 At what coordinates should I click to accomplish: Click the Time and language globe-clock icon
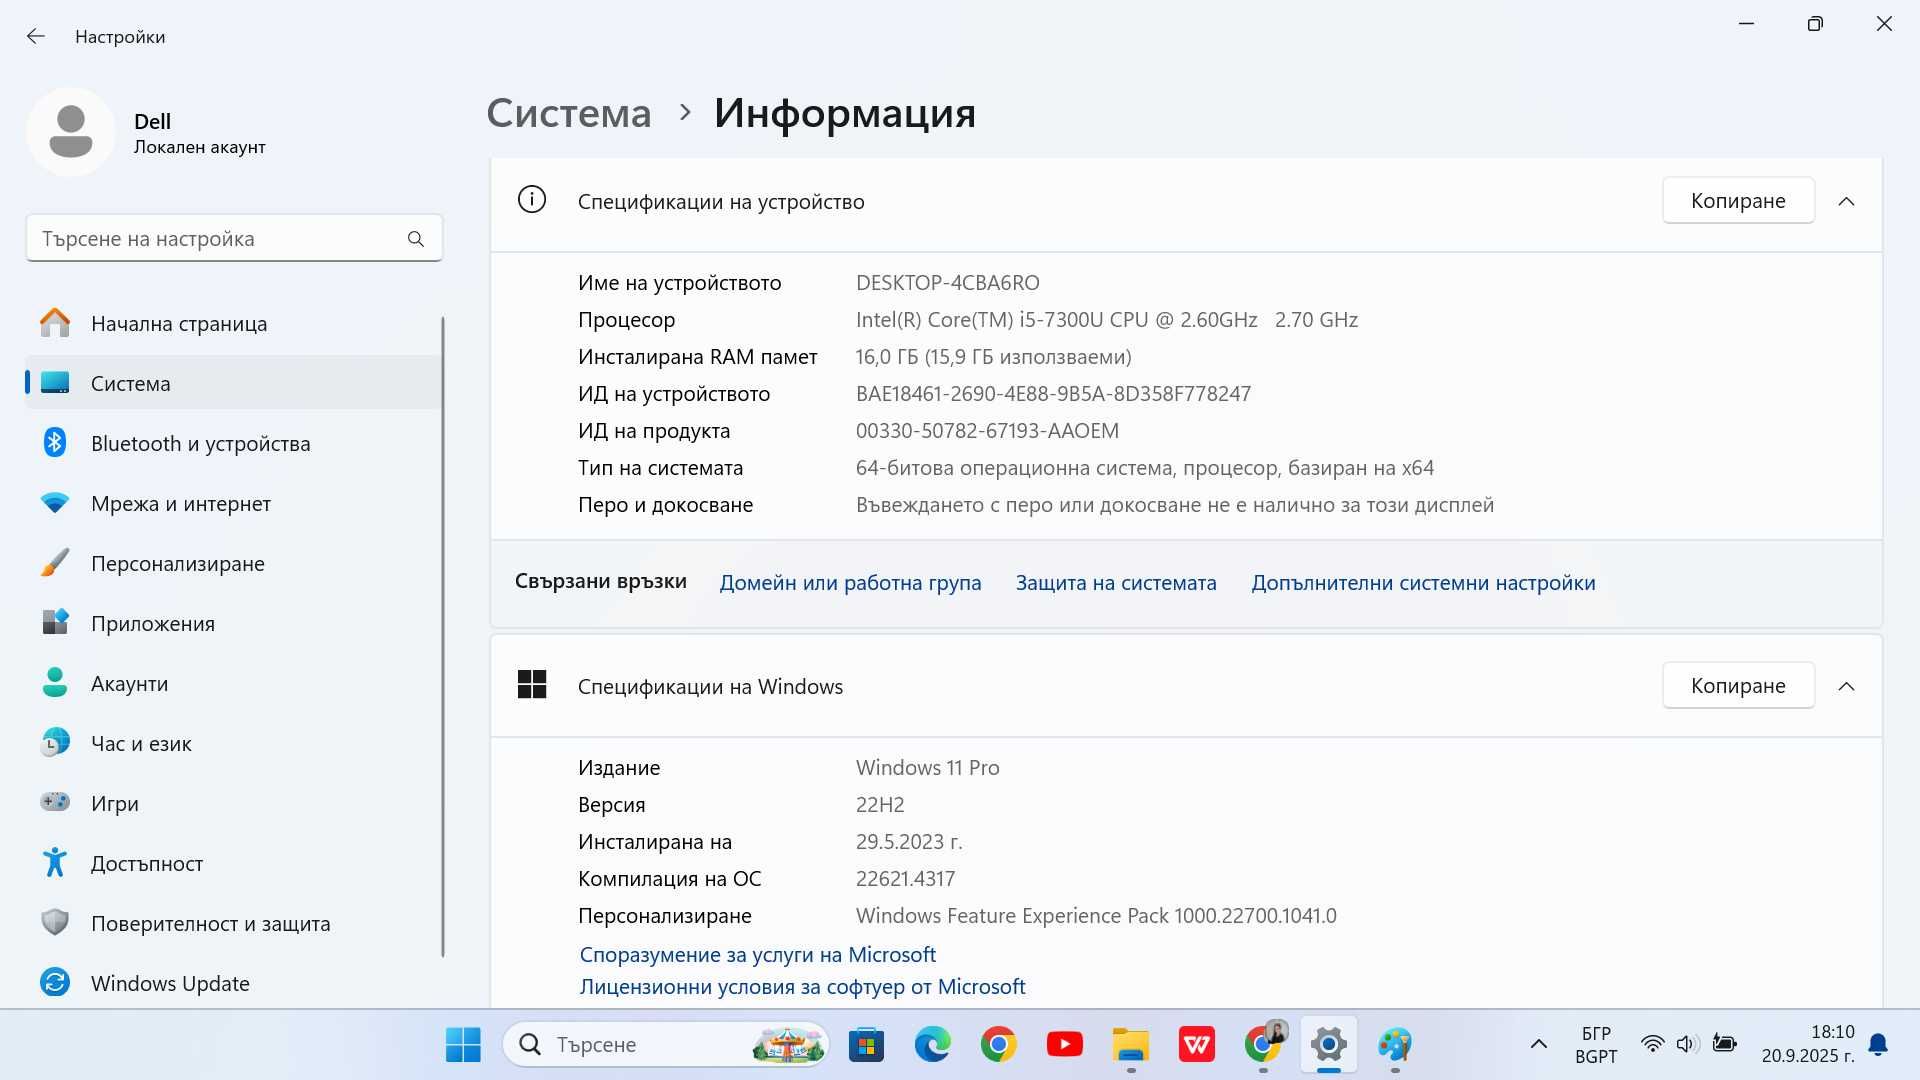55,743
